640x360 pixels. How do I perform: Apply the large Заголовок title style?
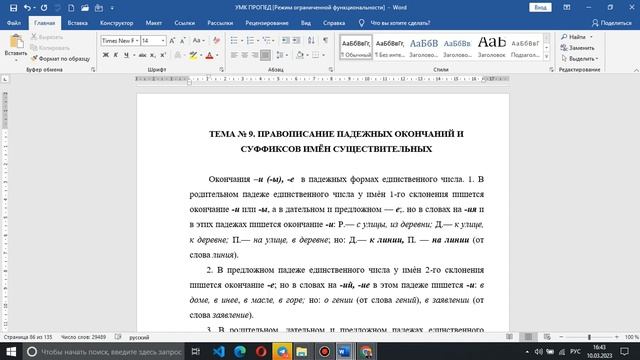pos(491,47)
